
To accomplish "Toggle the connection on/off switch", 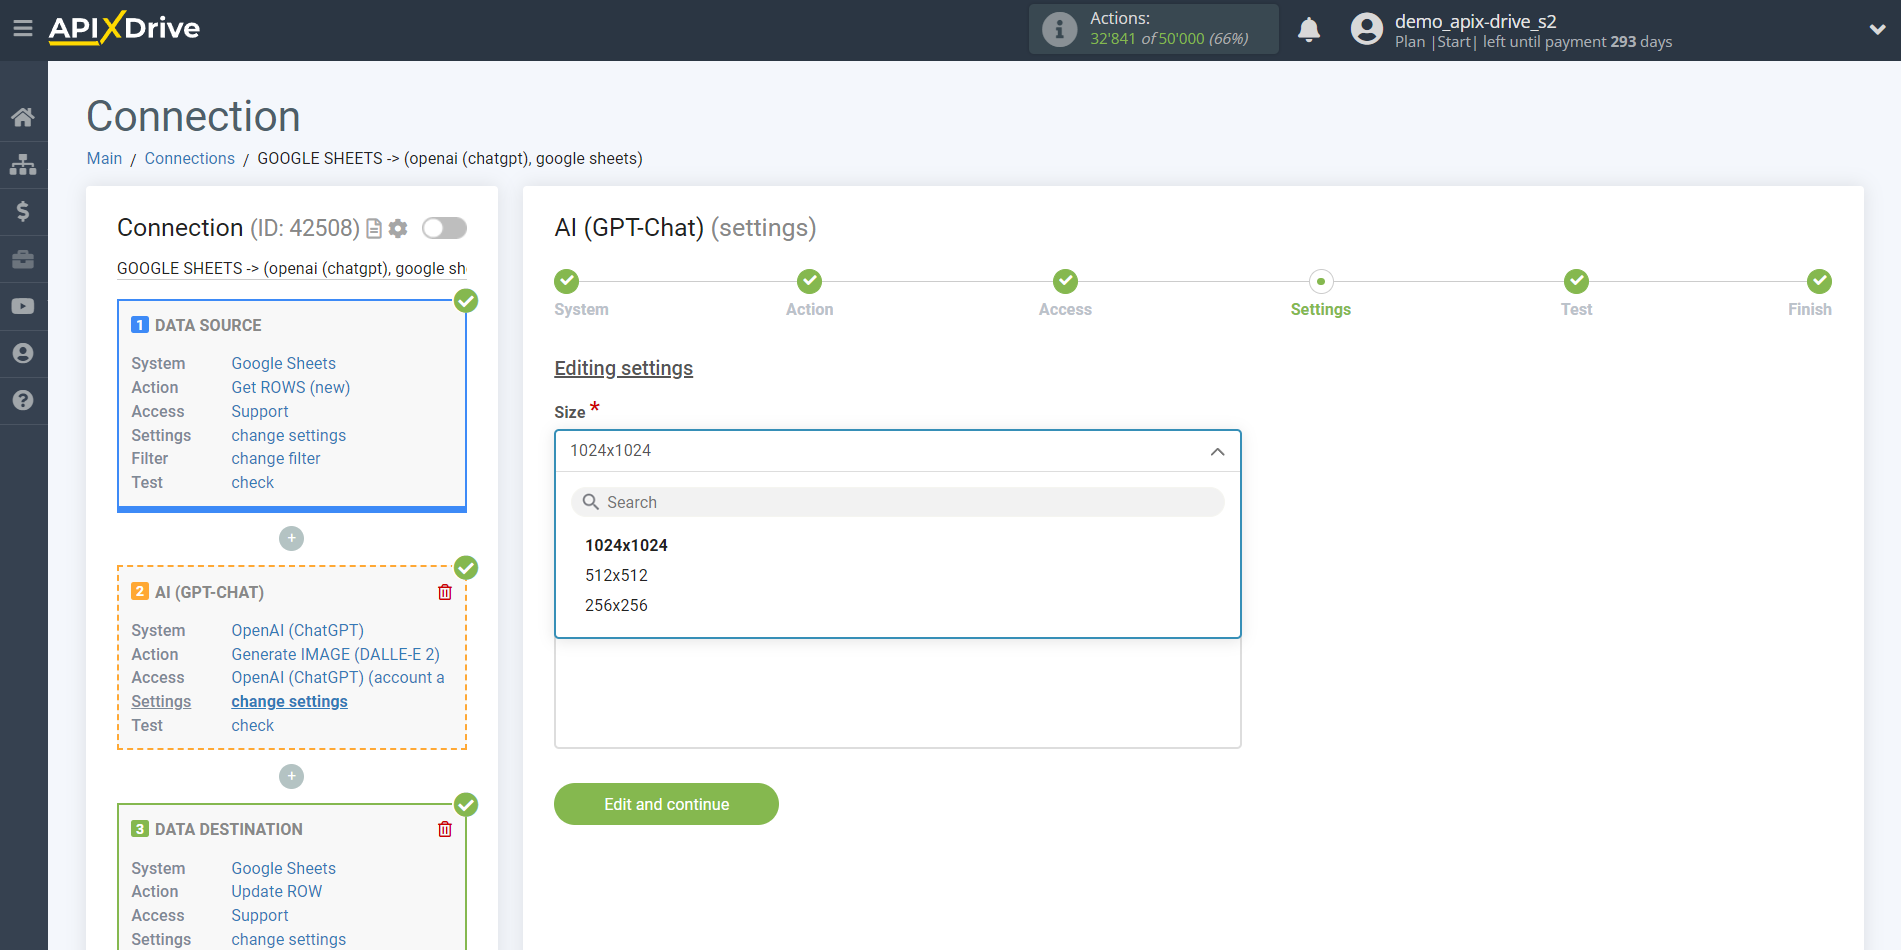I will coord(444,228).
